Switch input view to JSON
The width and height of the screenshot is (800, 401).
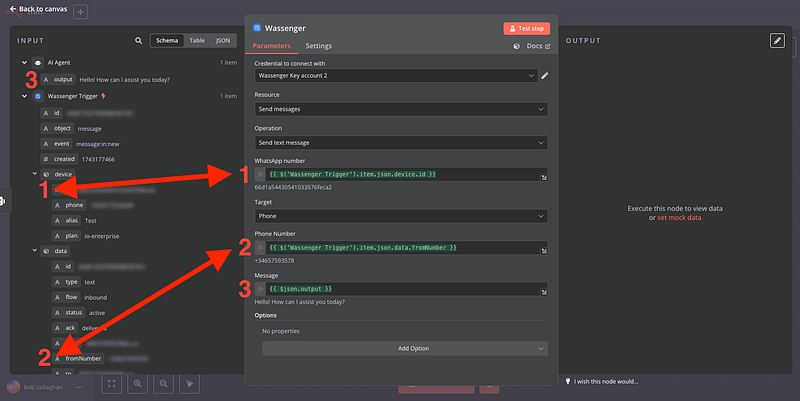point(222,41)
